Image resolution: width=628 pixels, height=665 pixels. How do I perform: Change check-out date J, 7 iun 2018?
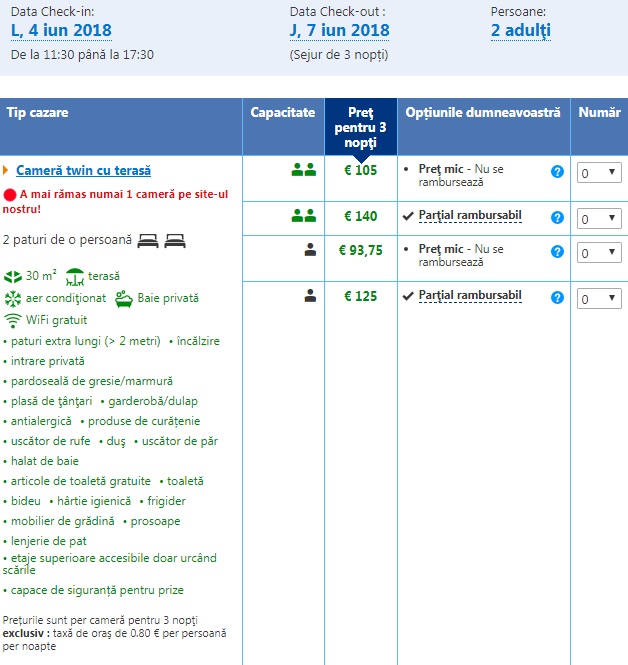pyautogui.click(x=339, y=30)
